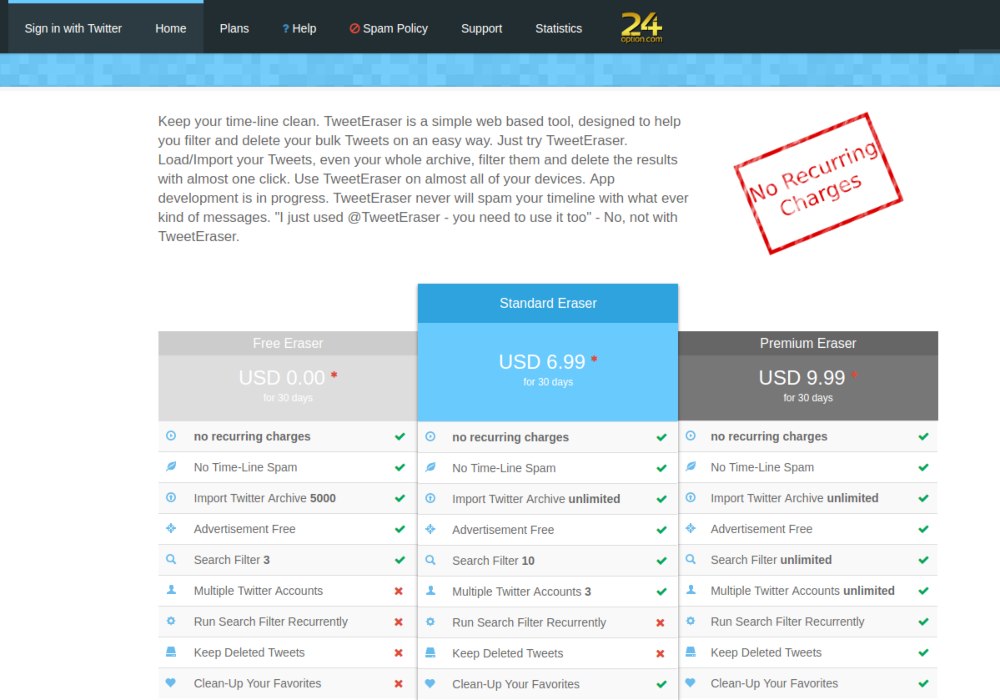Click the green check for Standard Eraser Multiple Twitter Accounts 3

[661, 592]
